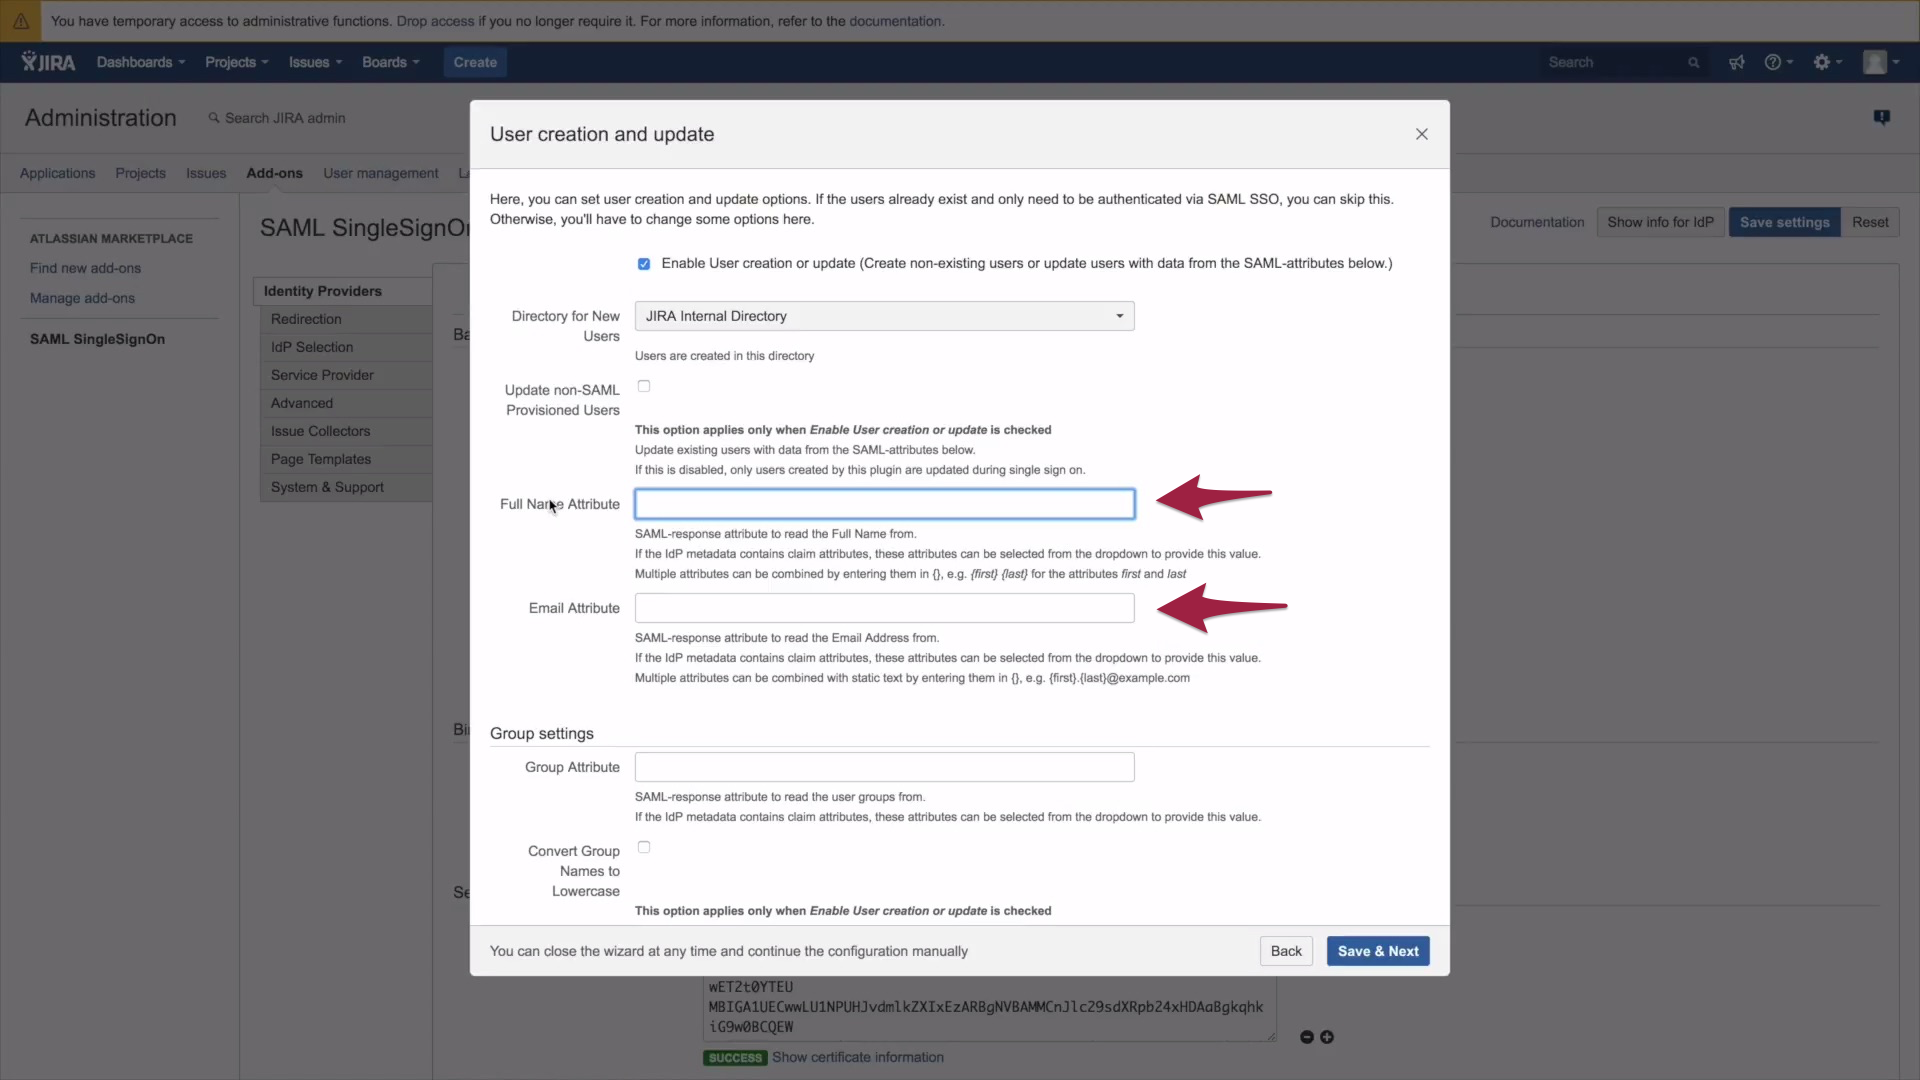
Task: Open the help question mark menu
Action: [1778, 62]
